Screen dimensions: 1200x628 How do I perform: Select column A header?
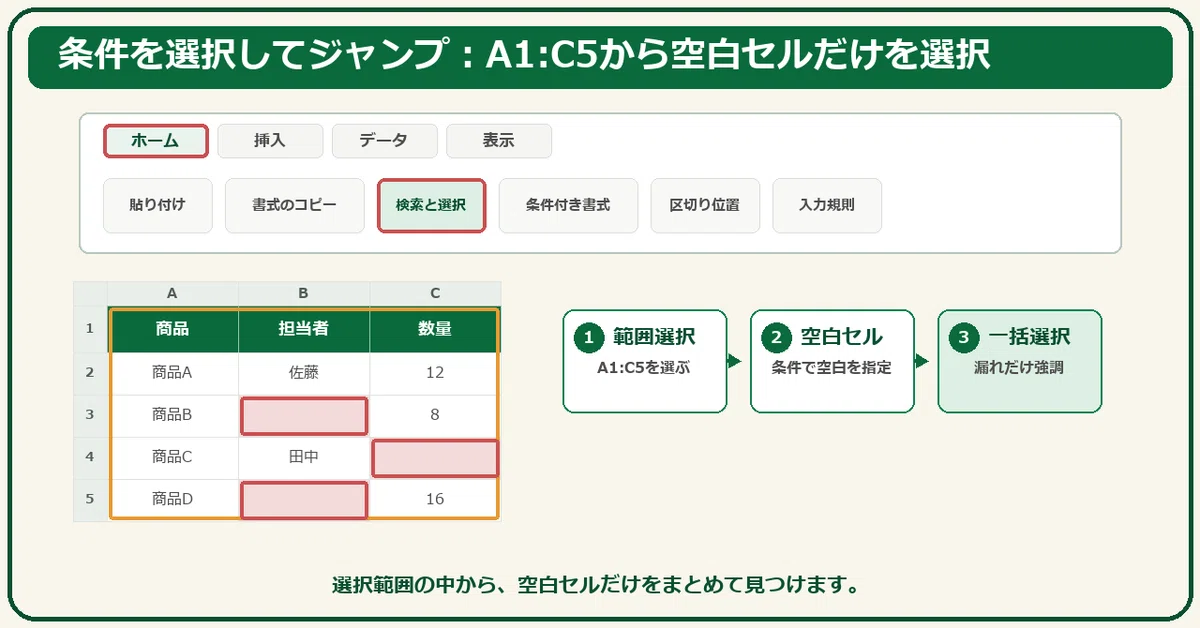point(173,294)
